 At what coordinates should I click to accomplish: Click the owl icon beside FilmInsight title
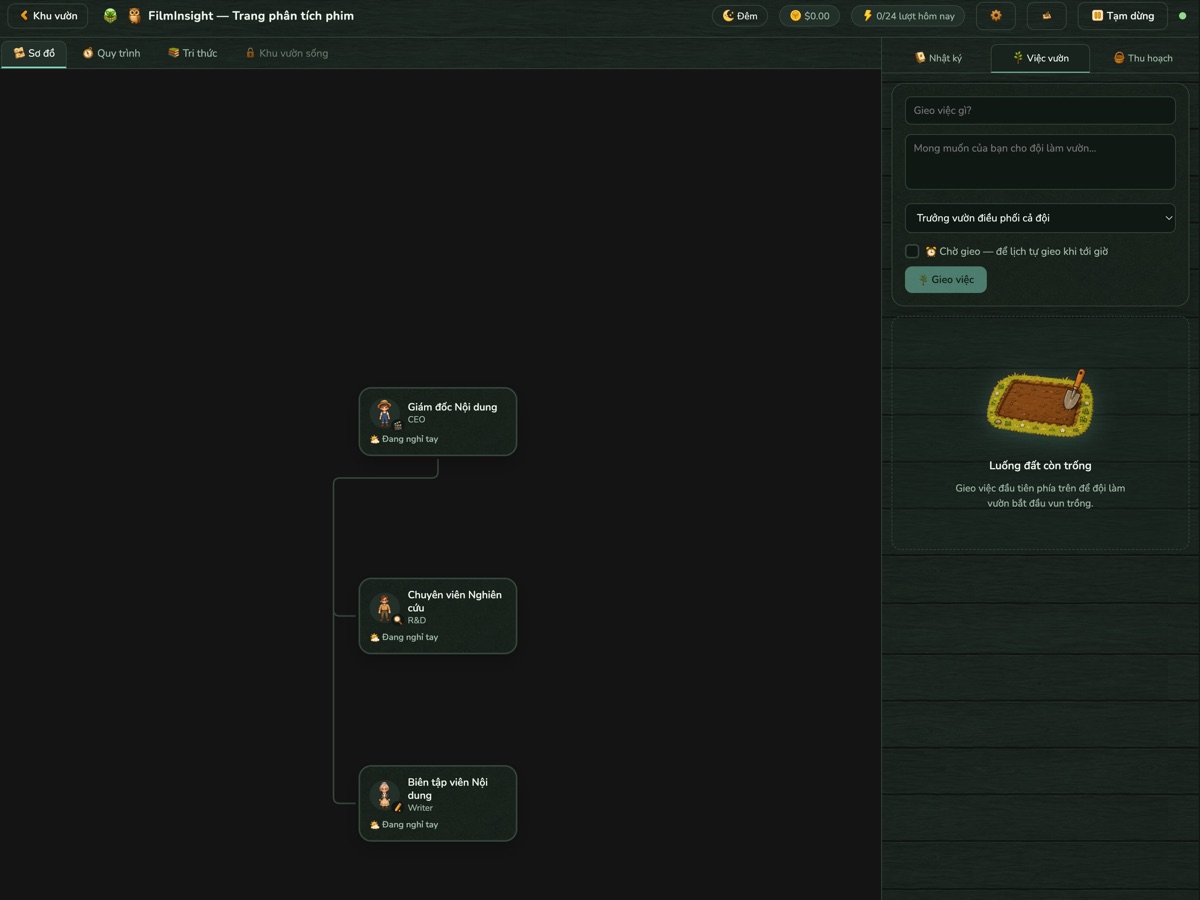[134, 16]
